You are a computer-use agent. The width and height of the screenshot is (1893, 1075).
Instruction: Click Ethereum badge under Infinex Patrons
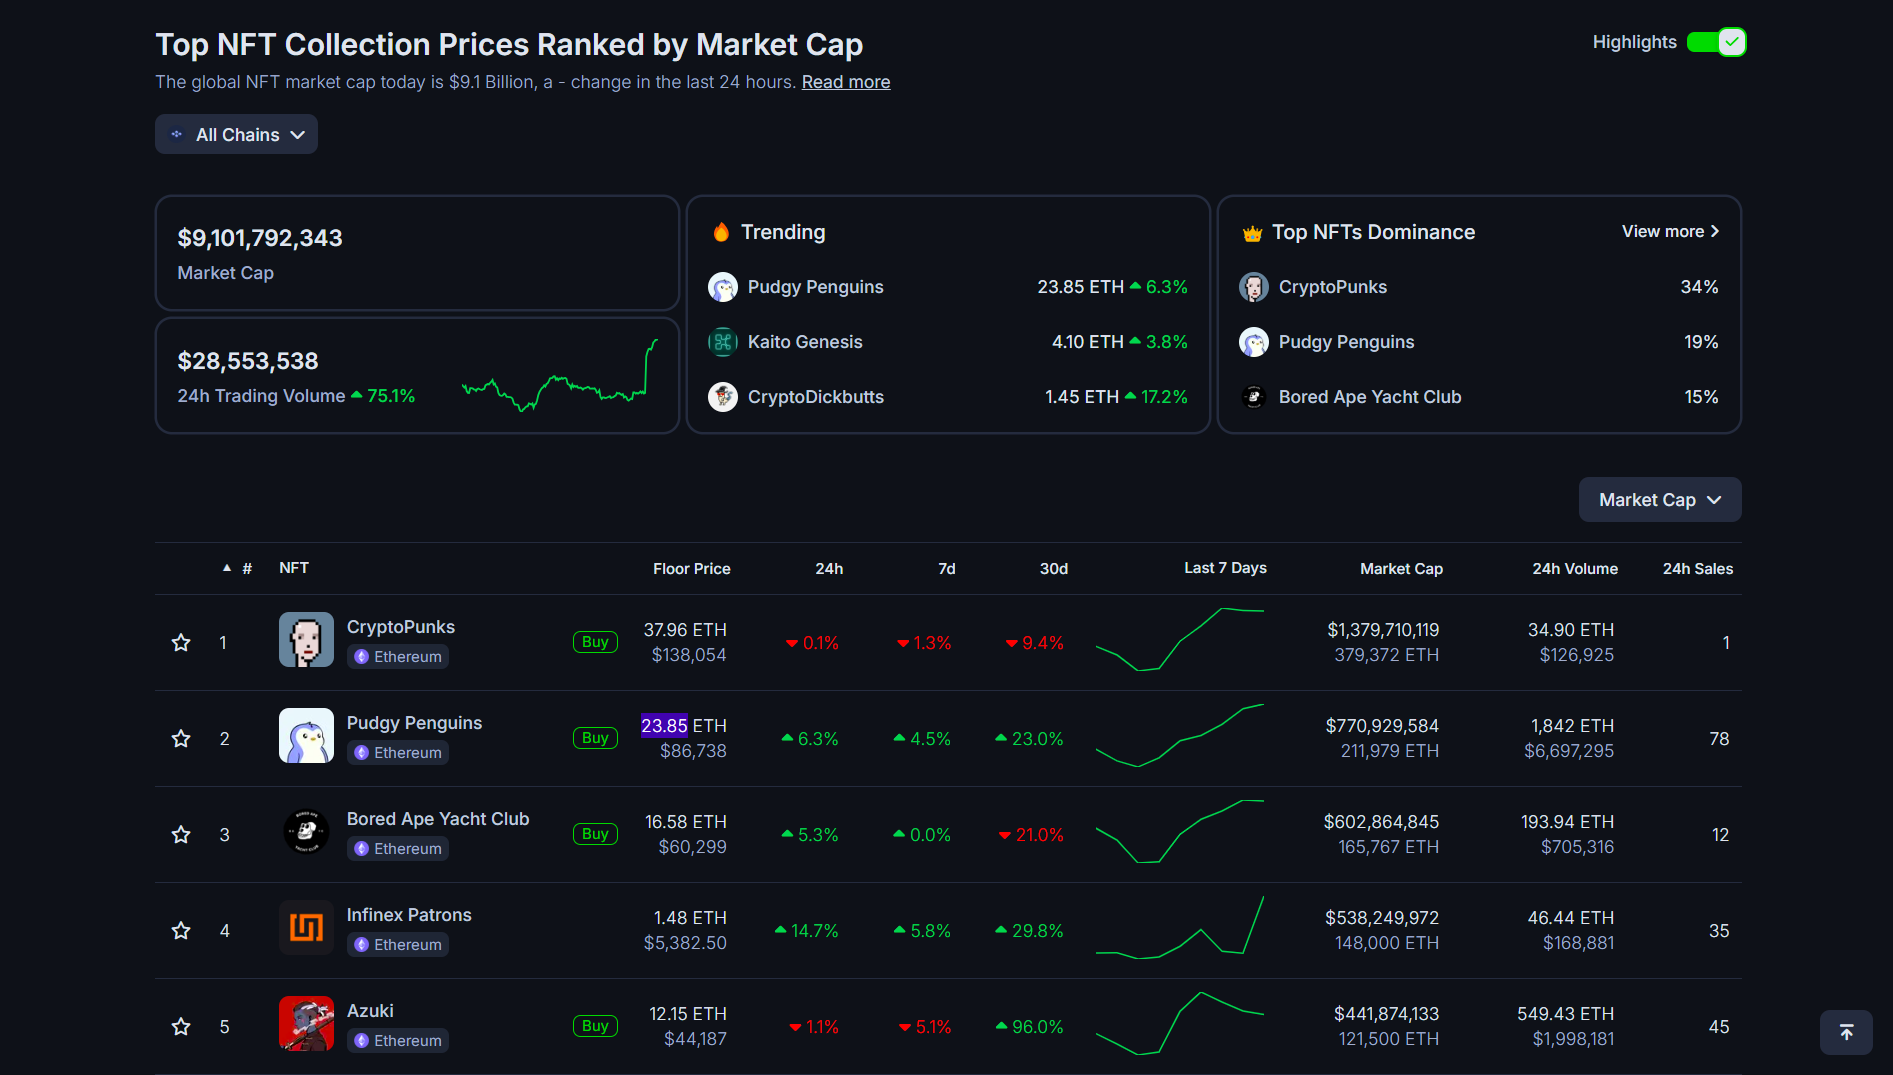coord(398,945)
